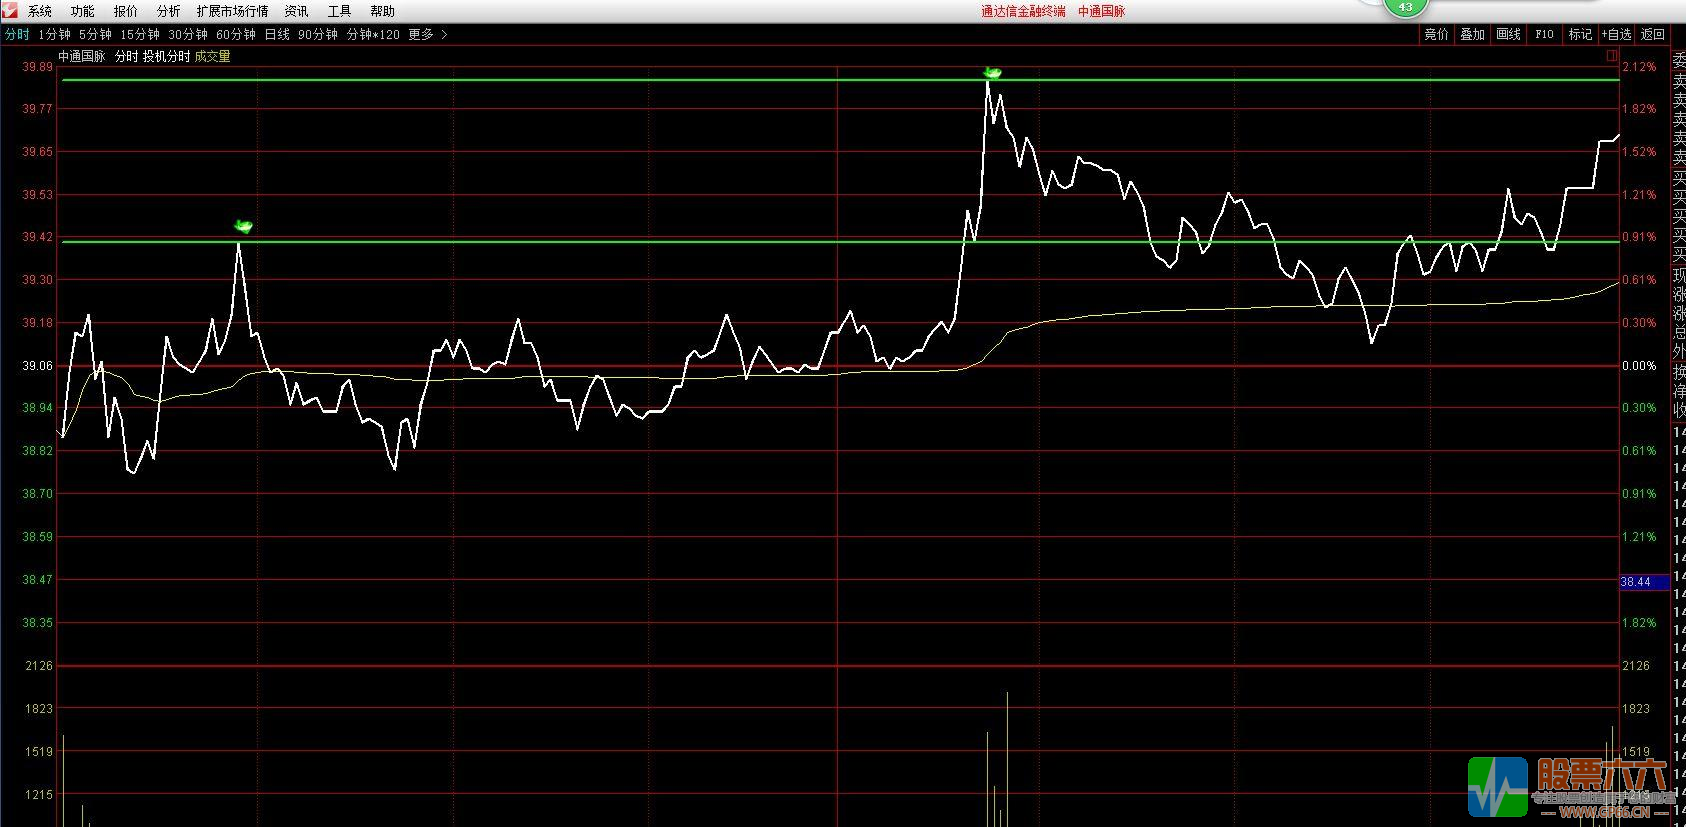
Task: Click the 38.47 price axis label
Action: [x=37, y=579]
